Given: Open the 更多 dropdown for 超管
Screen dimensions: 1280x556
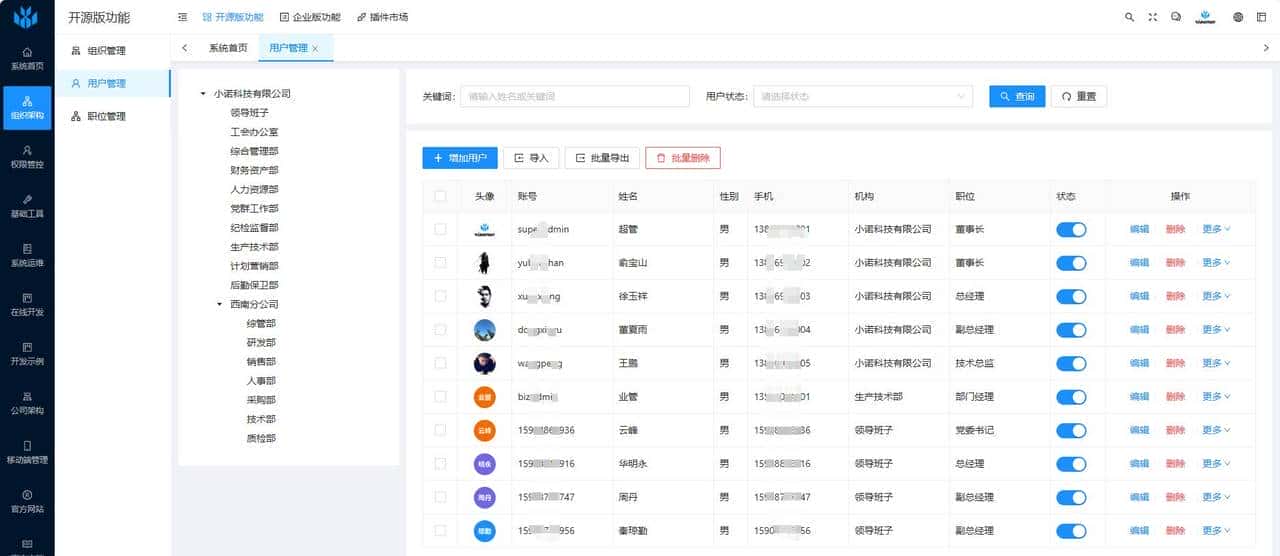Looking at the screenshot, I should [1216, 229].
